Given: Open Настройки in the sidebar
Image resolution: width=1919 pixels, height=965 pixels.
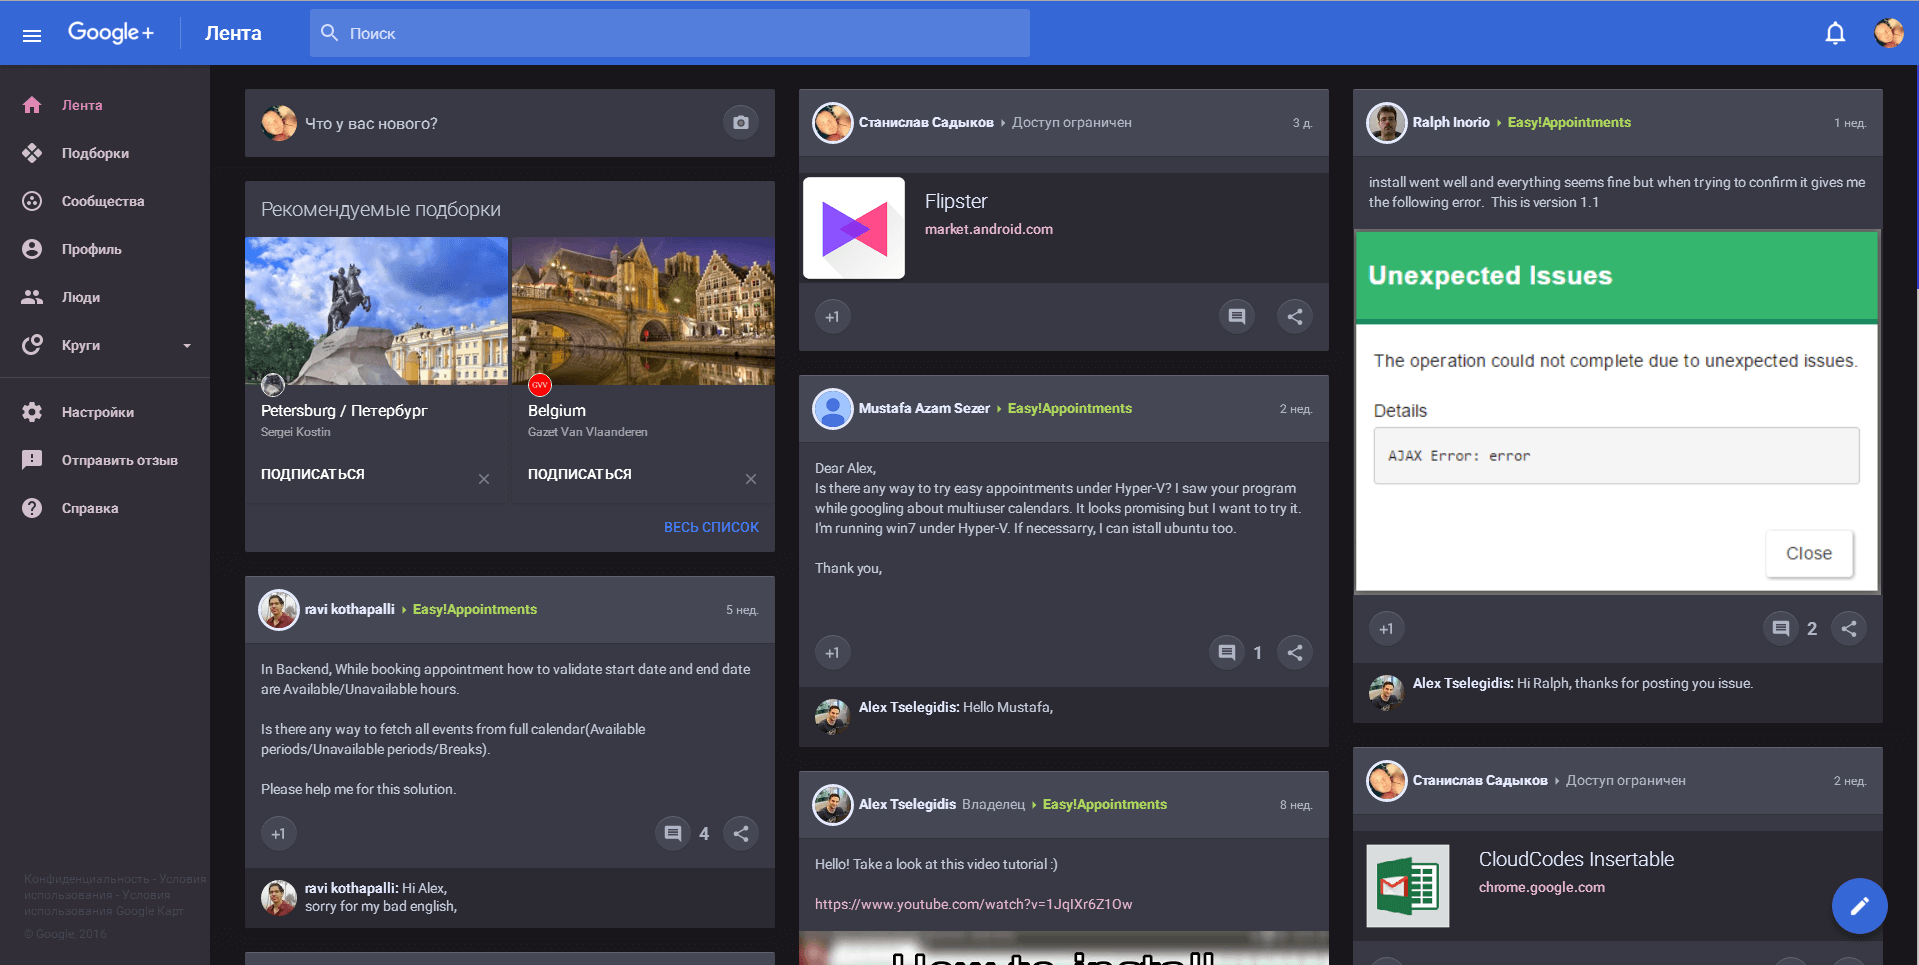Looking at the screenshot, I should tap(105, 412).
